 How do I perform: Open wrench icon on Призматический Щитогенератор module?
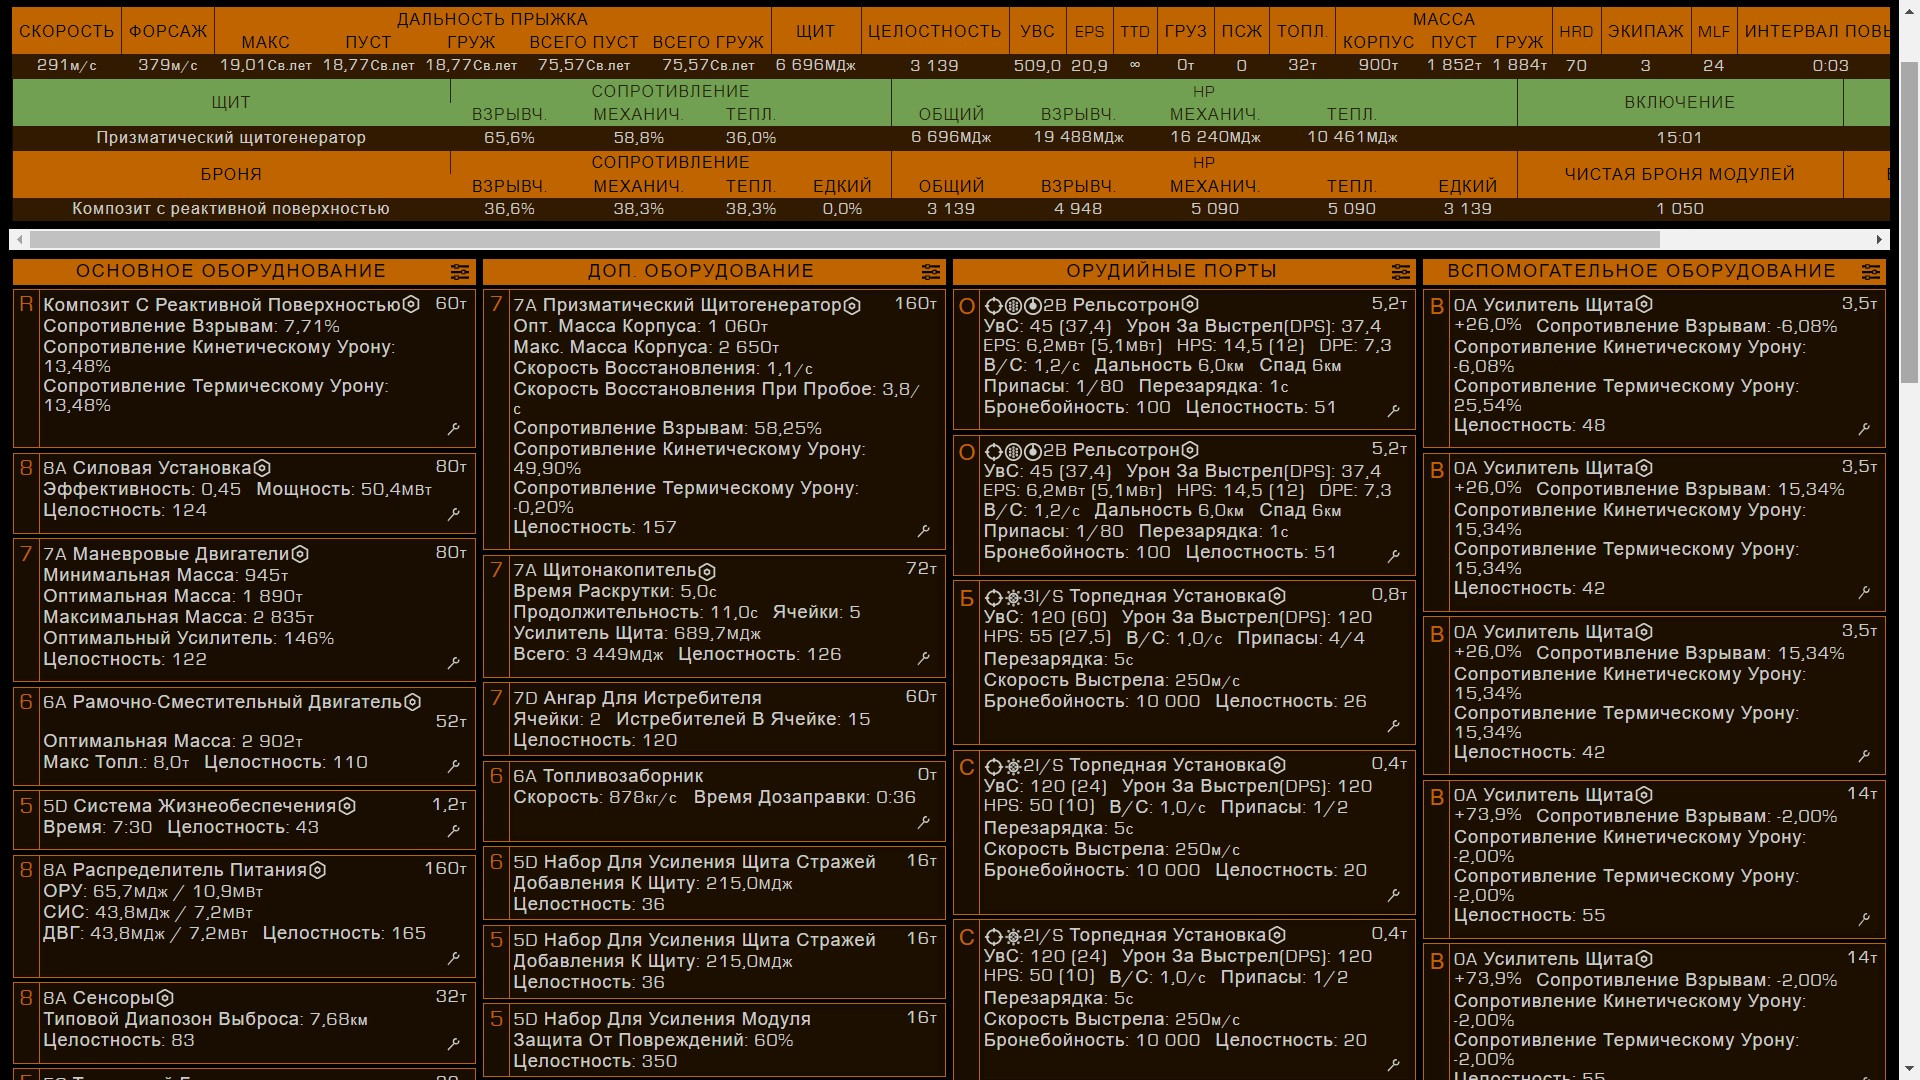coord(924,530)
